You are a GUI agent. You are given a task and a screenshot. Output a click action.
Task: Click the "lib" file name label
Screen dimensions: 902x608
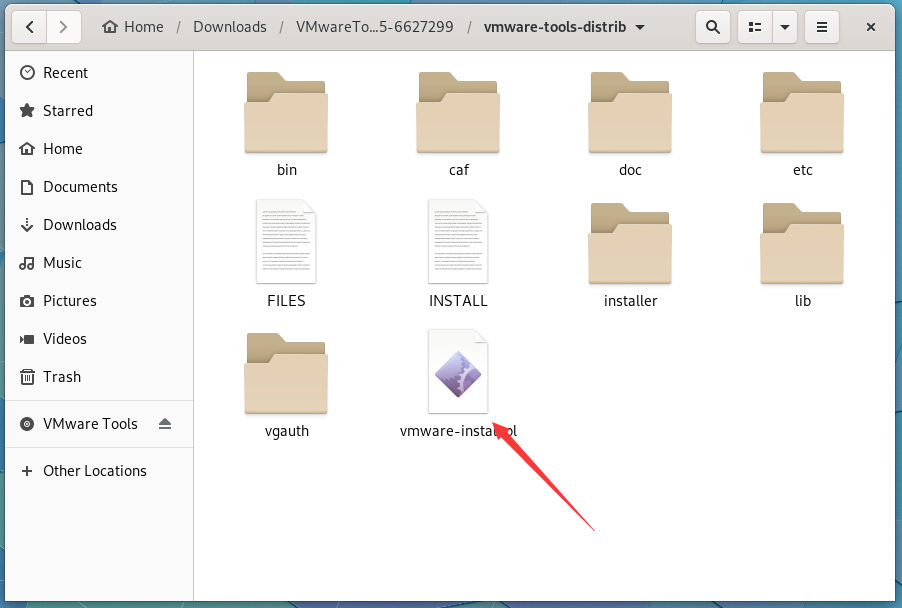pos(802,301)
